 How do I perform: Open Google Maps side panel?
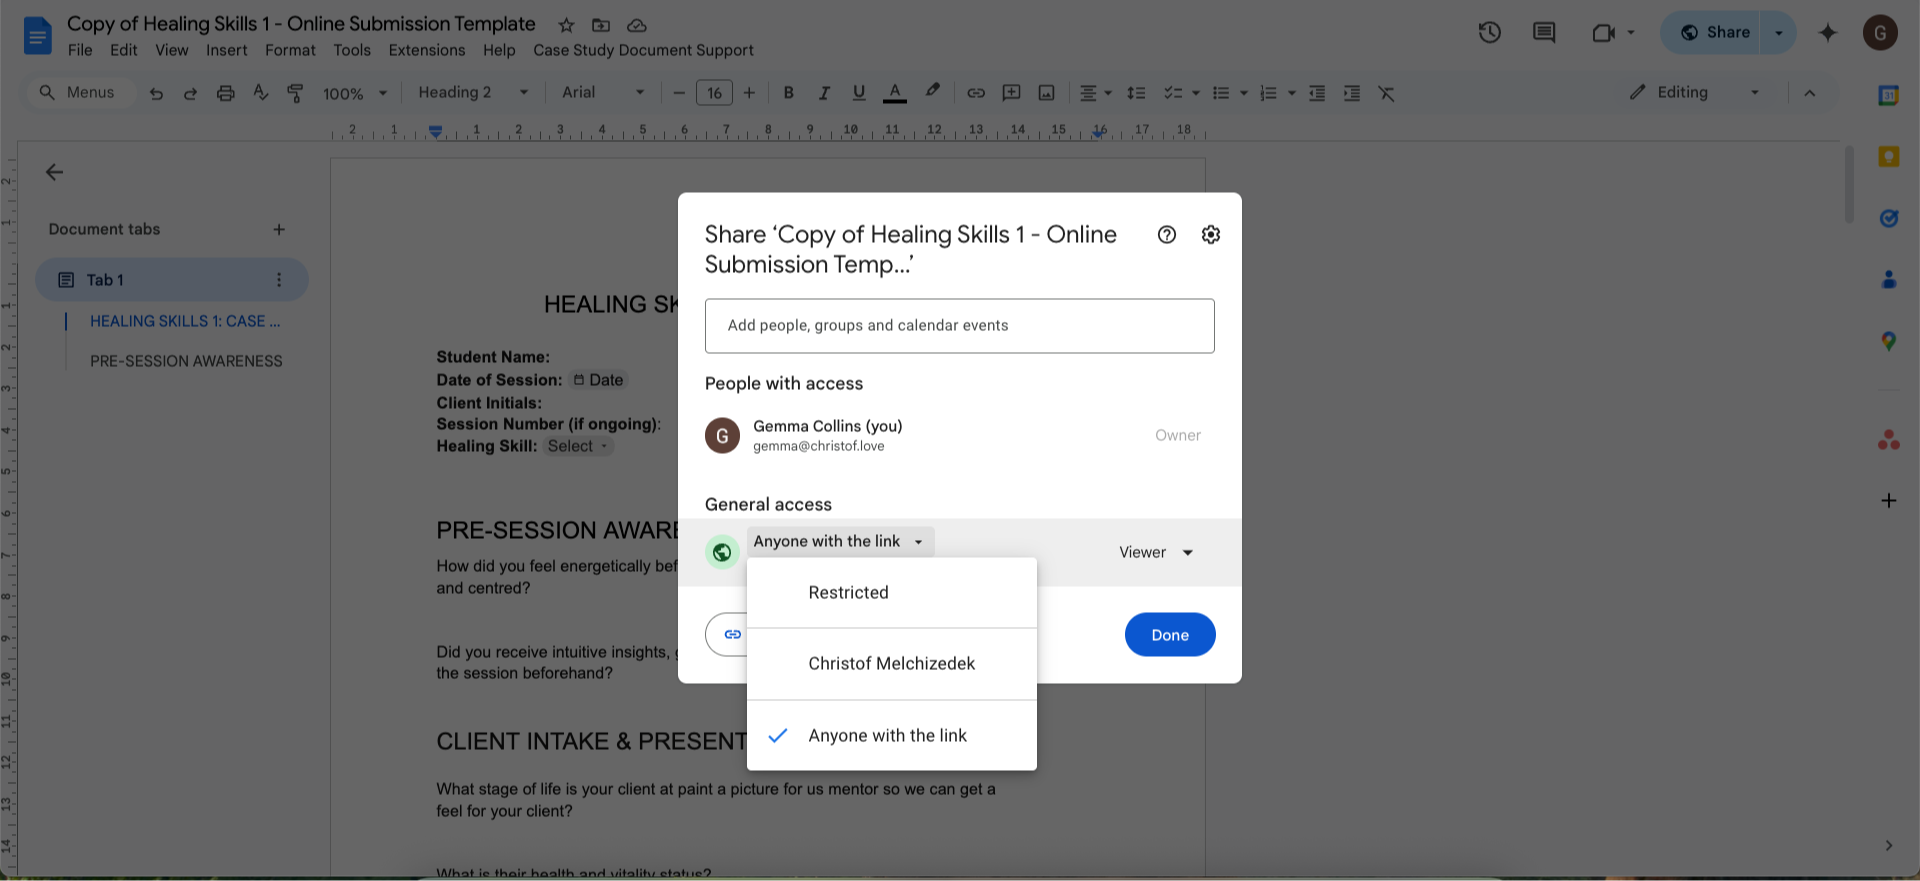pyautogui.click(x=1889, y=341)
